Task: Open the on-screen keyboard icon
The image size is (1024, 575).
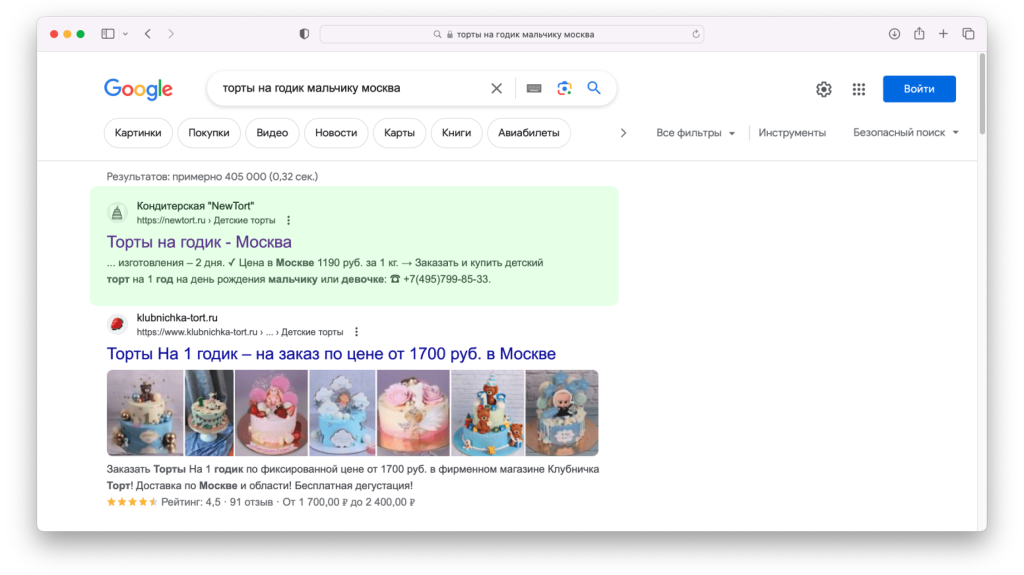Action: click(534, 88)
